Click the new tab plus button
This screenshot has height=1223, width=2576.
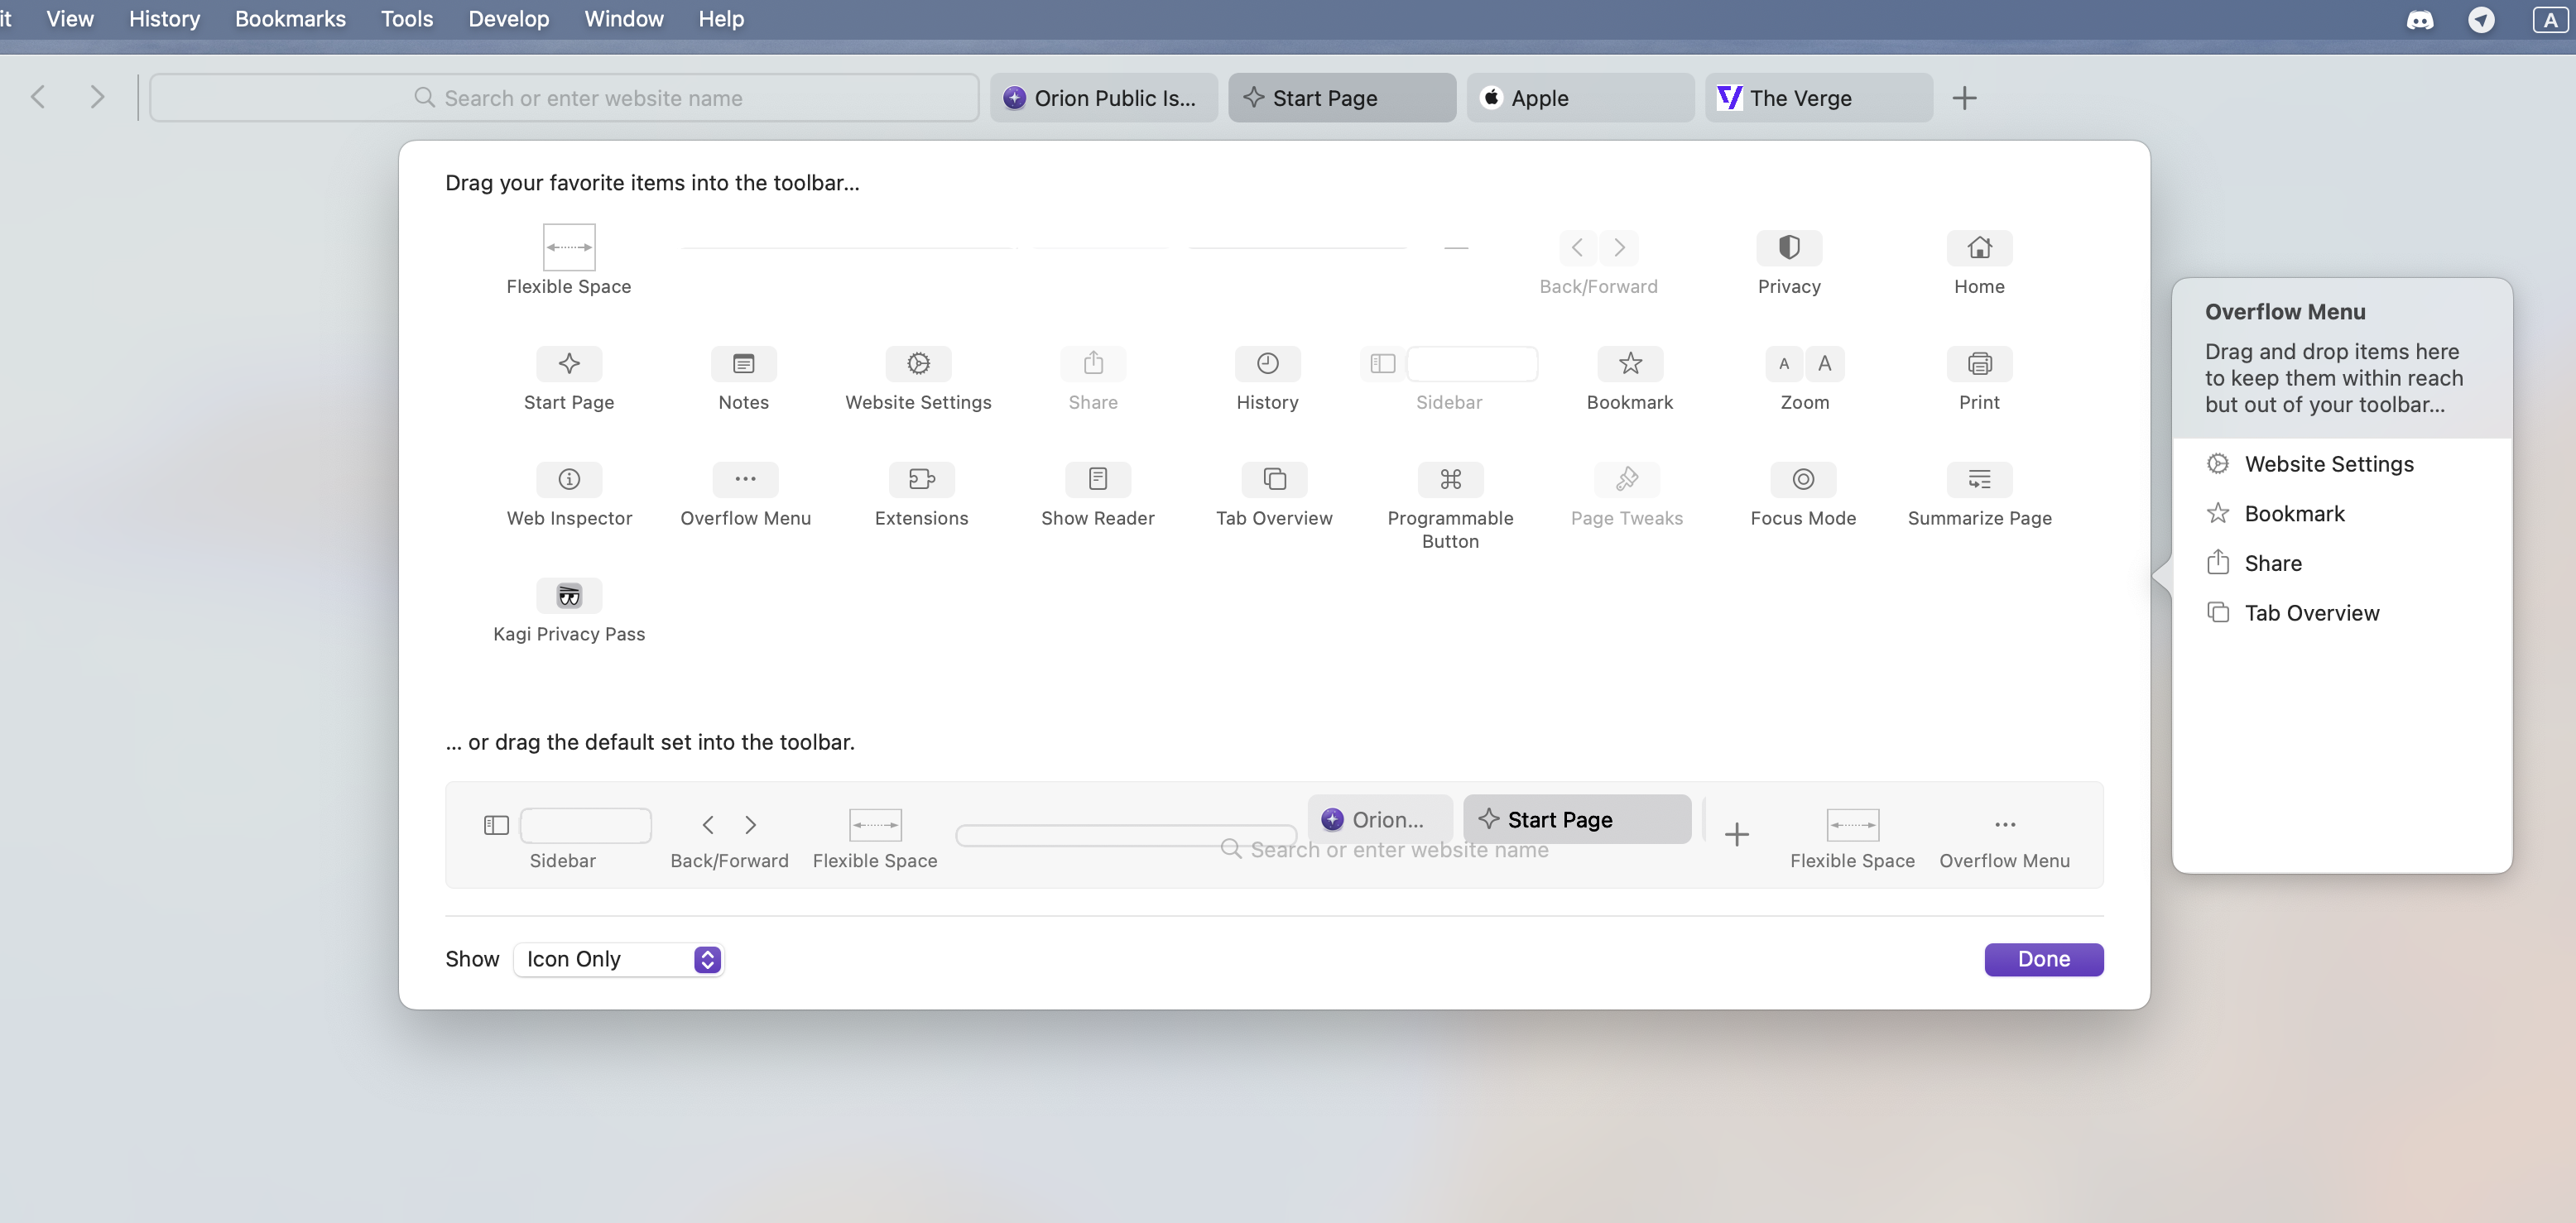(x=1964, y=98)
